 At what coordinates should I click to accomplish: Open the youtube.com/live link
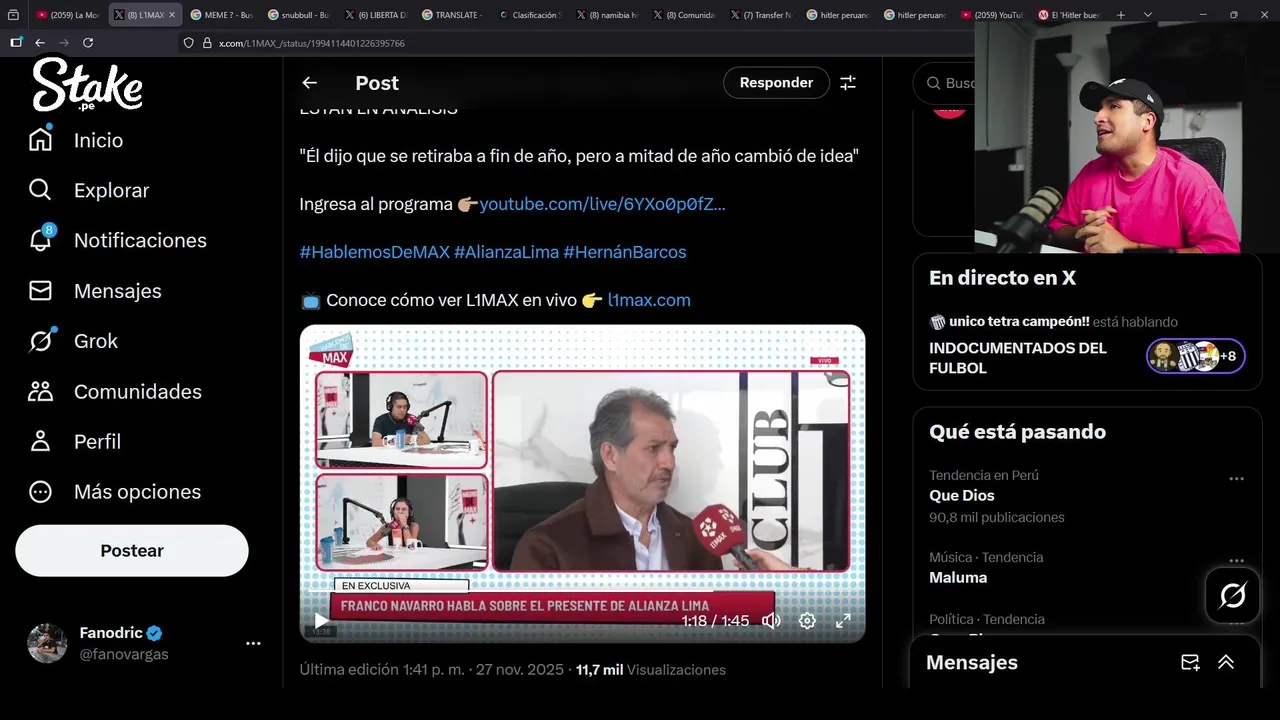click(602, 204)
